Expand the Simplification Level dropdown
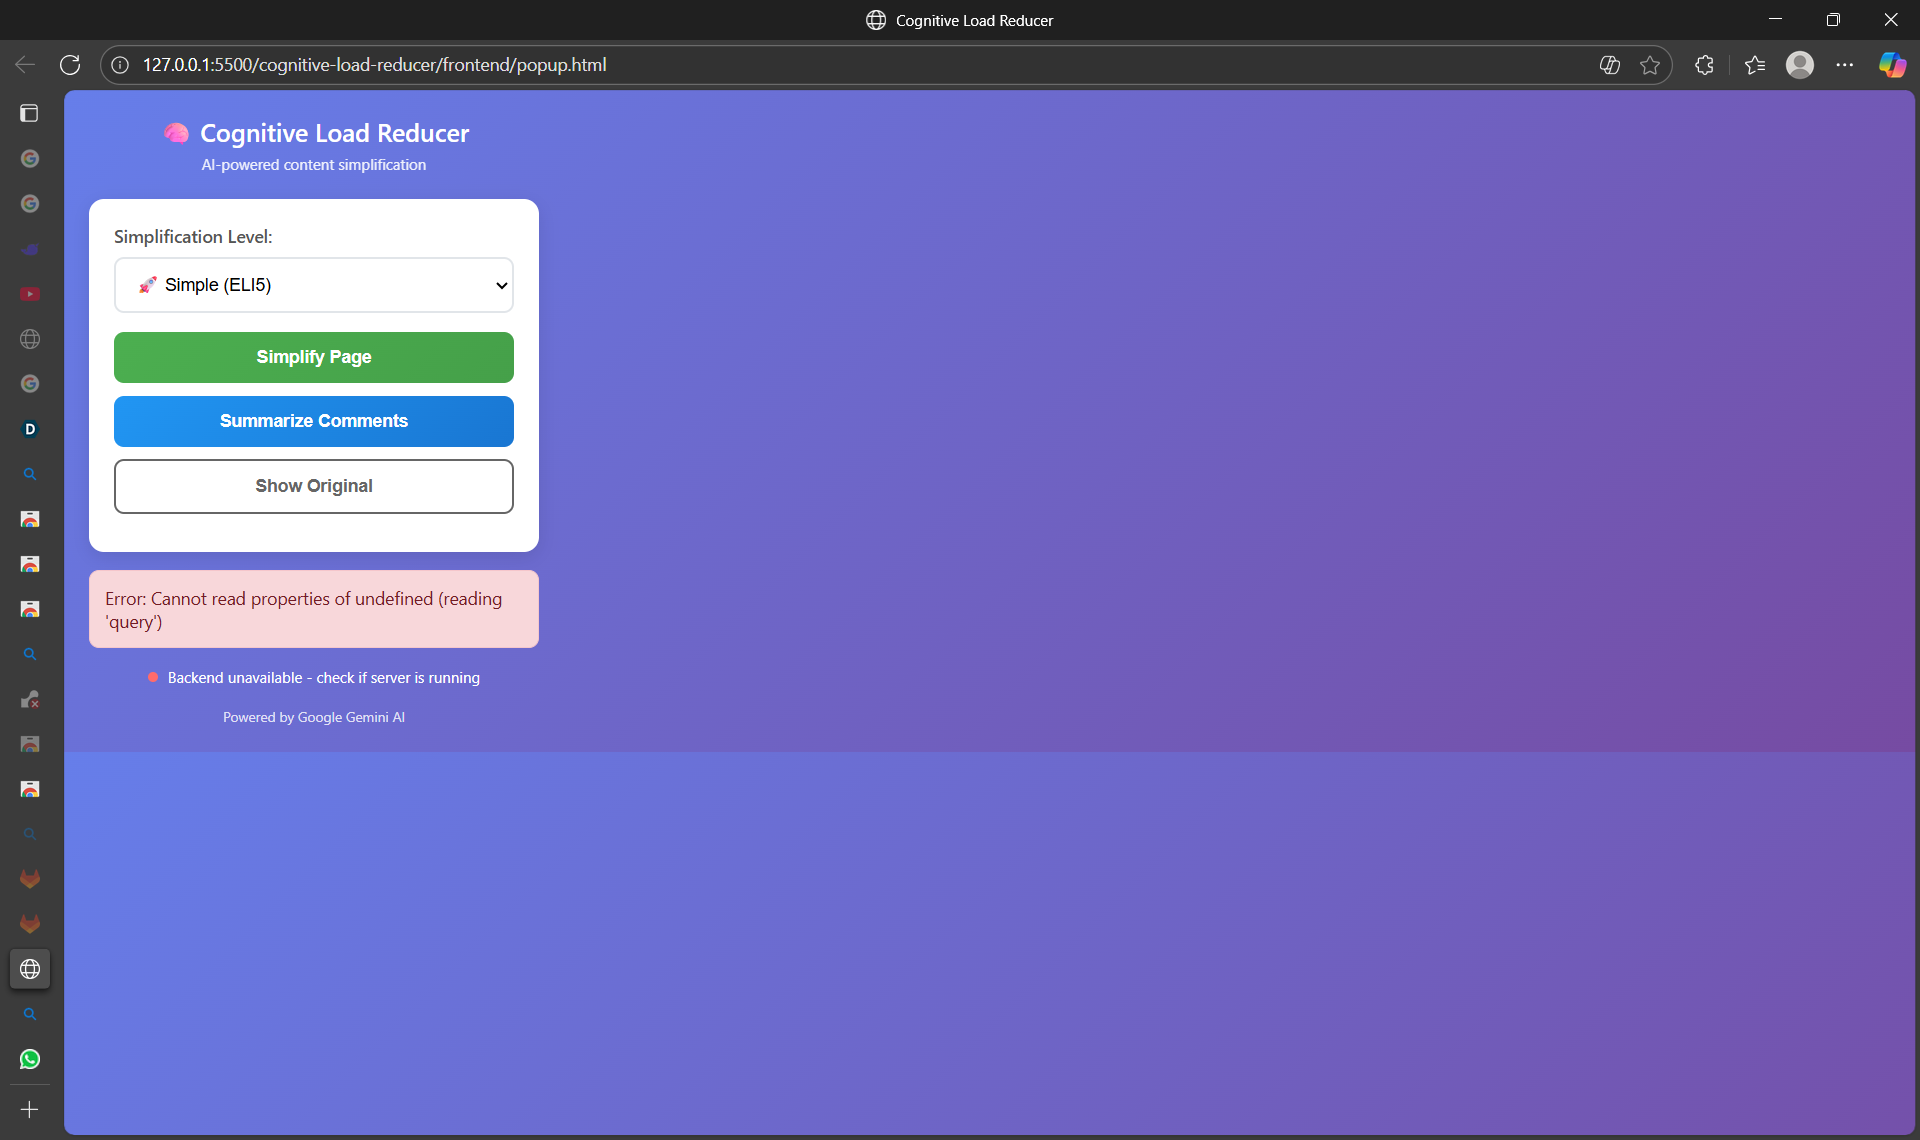Image resolution: width=1920 pixels, height=1140 pixels. pyautogui.click(x=314, y=285)
